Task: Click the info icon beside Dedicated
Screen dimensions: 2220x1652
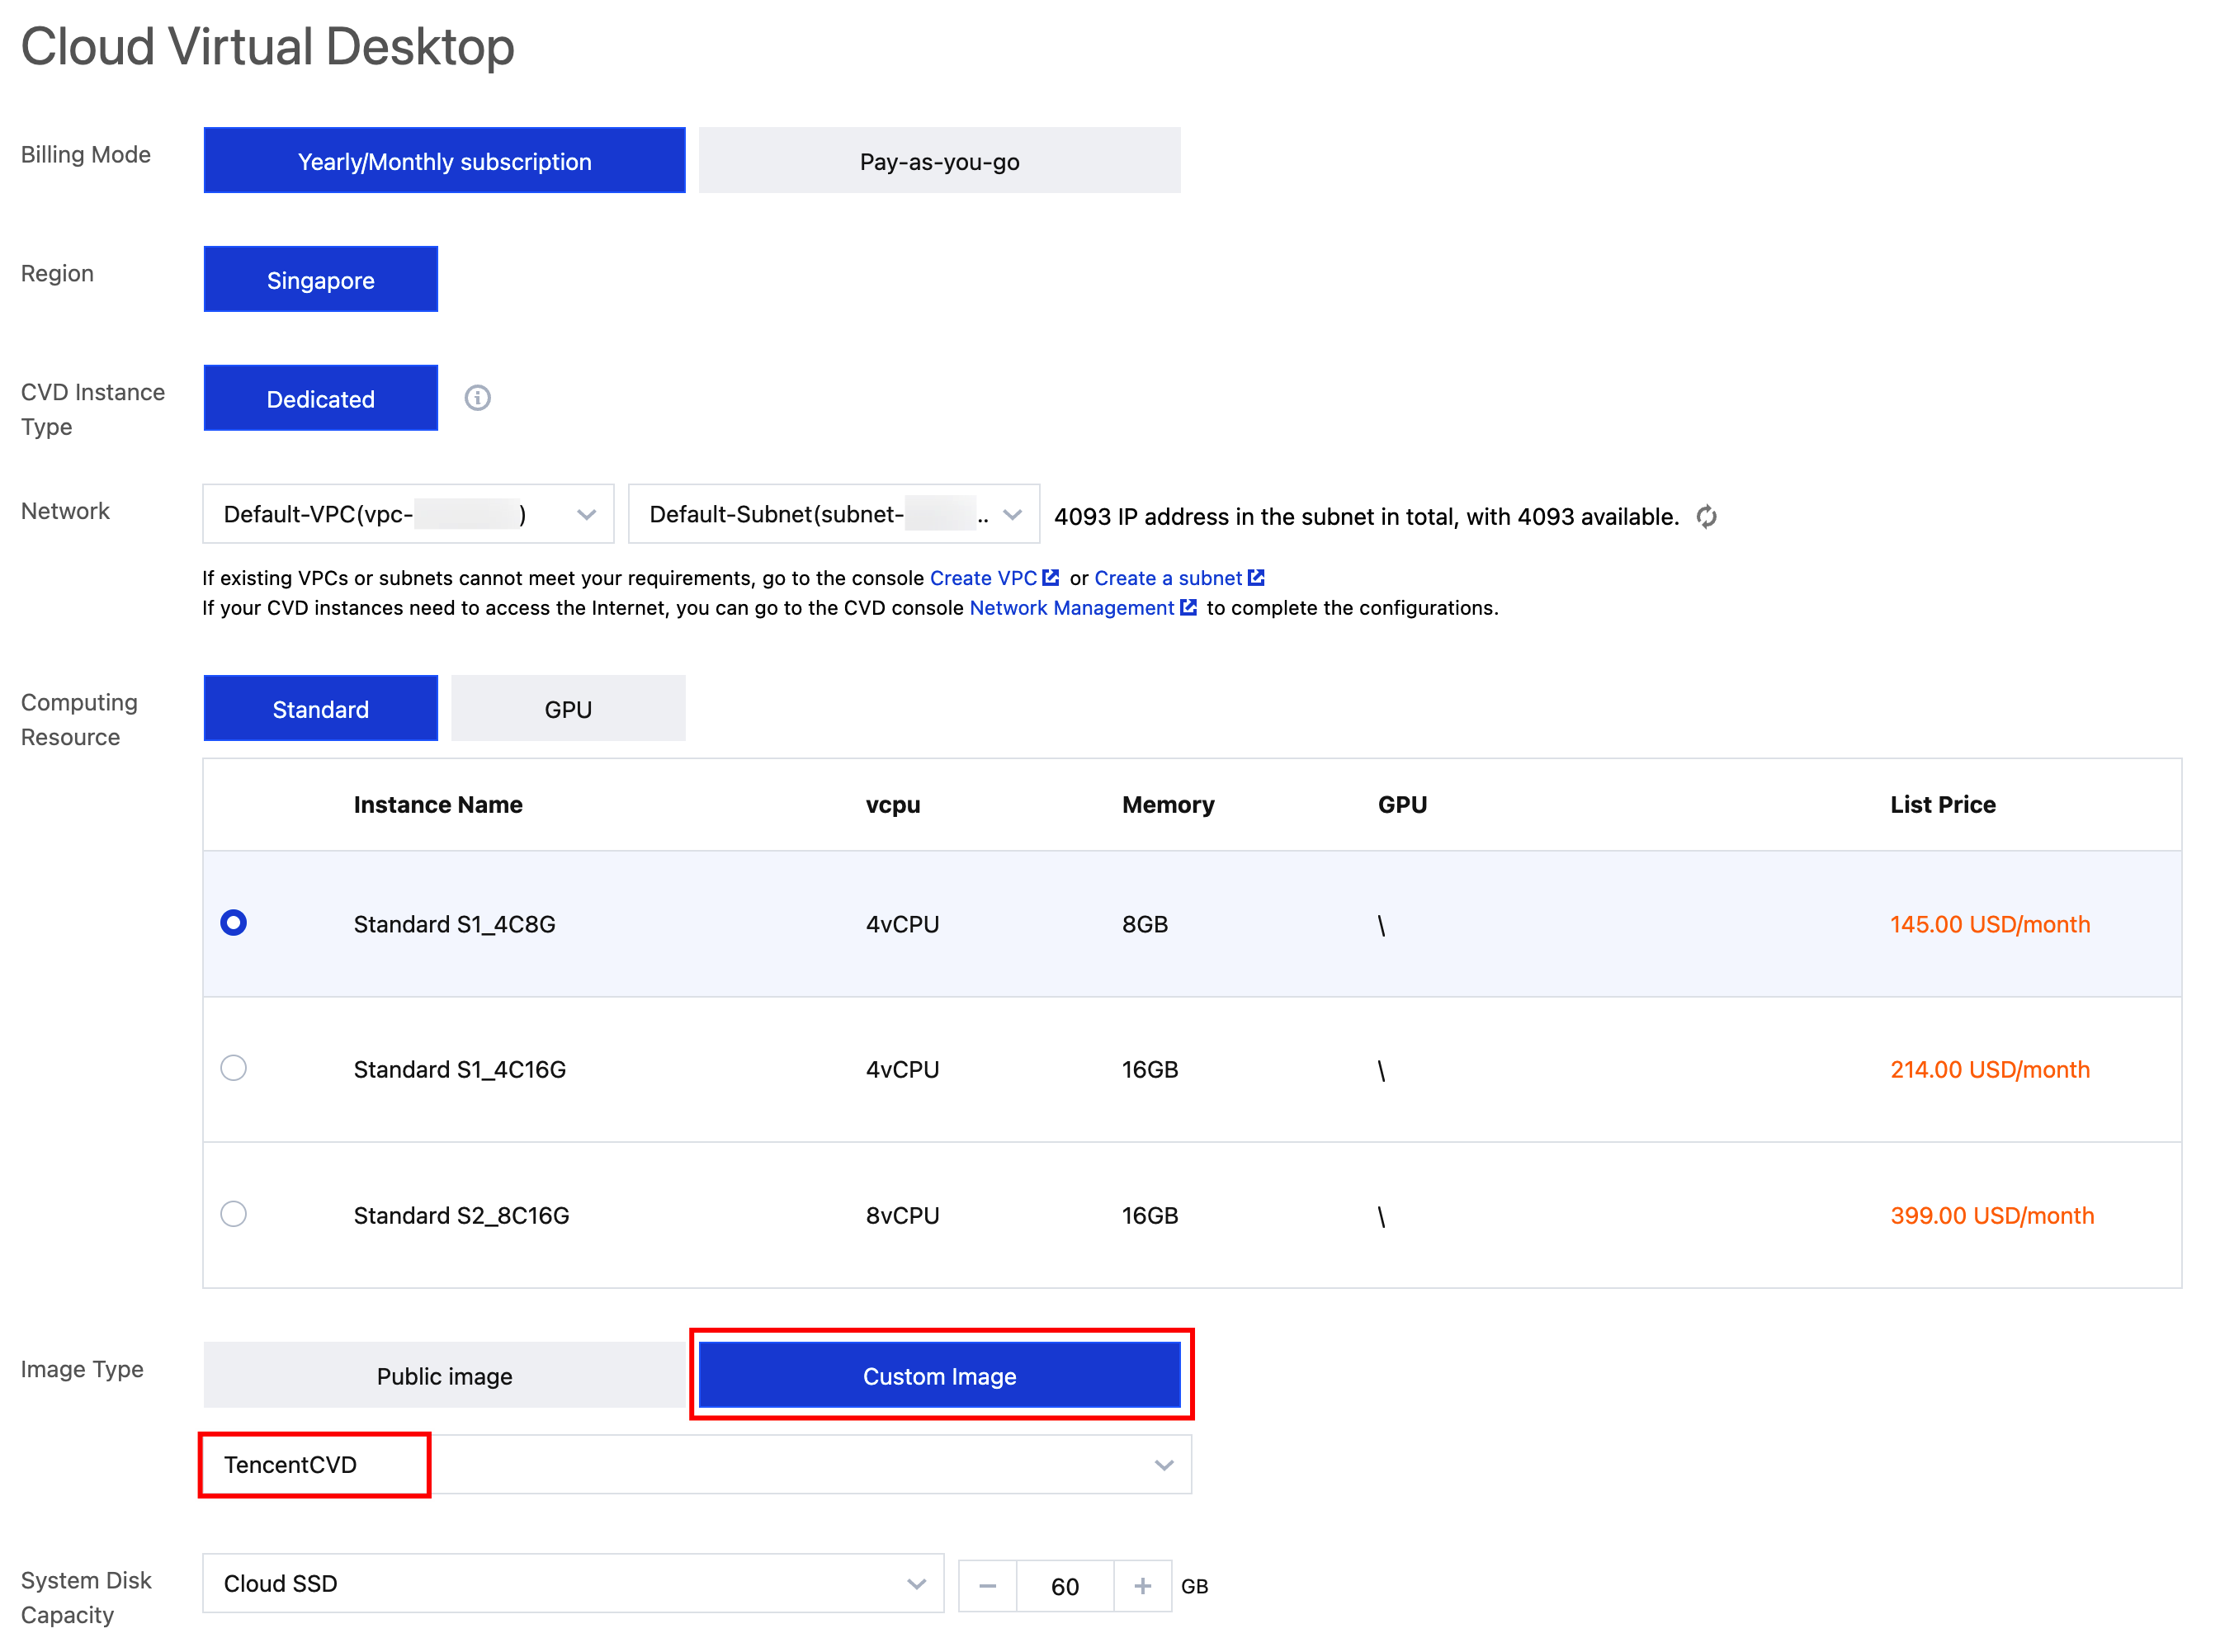Action: pyautogui.click(x=477, y=398)
